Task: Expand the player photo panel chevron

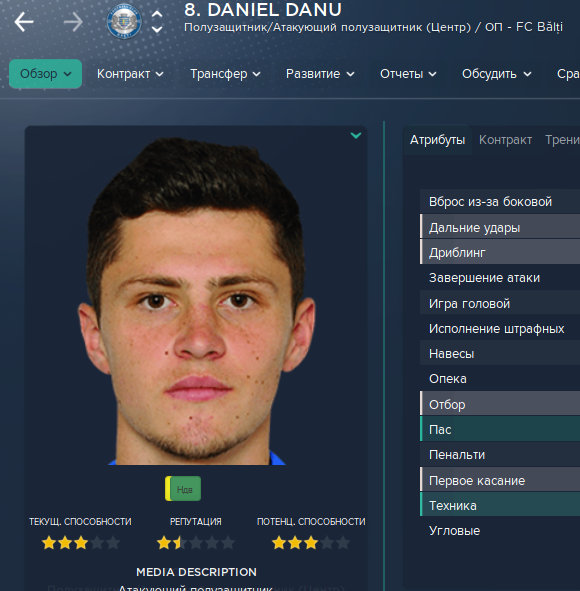Action: click(356, 135)
